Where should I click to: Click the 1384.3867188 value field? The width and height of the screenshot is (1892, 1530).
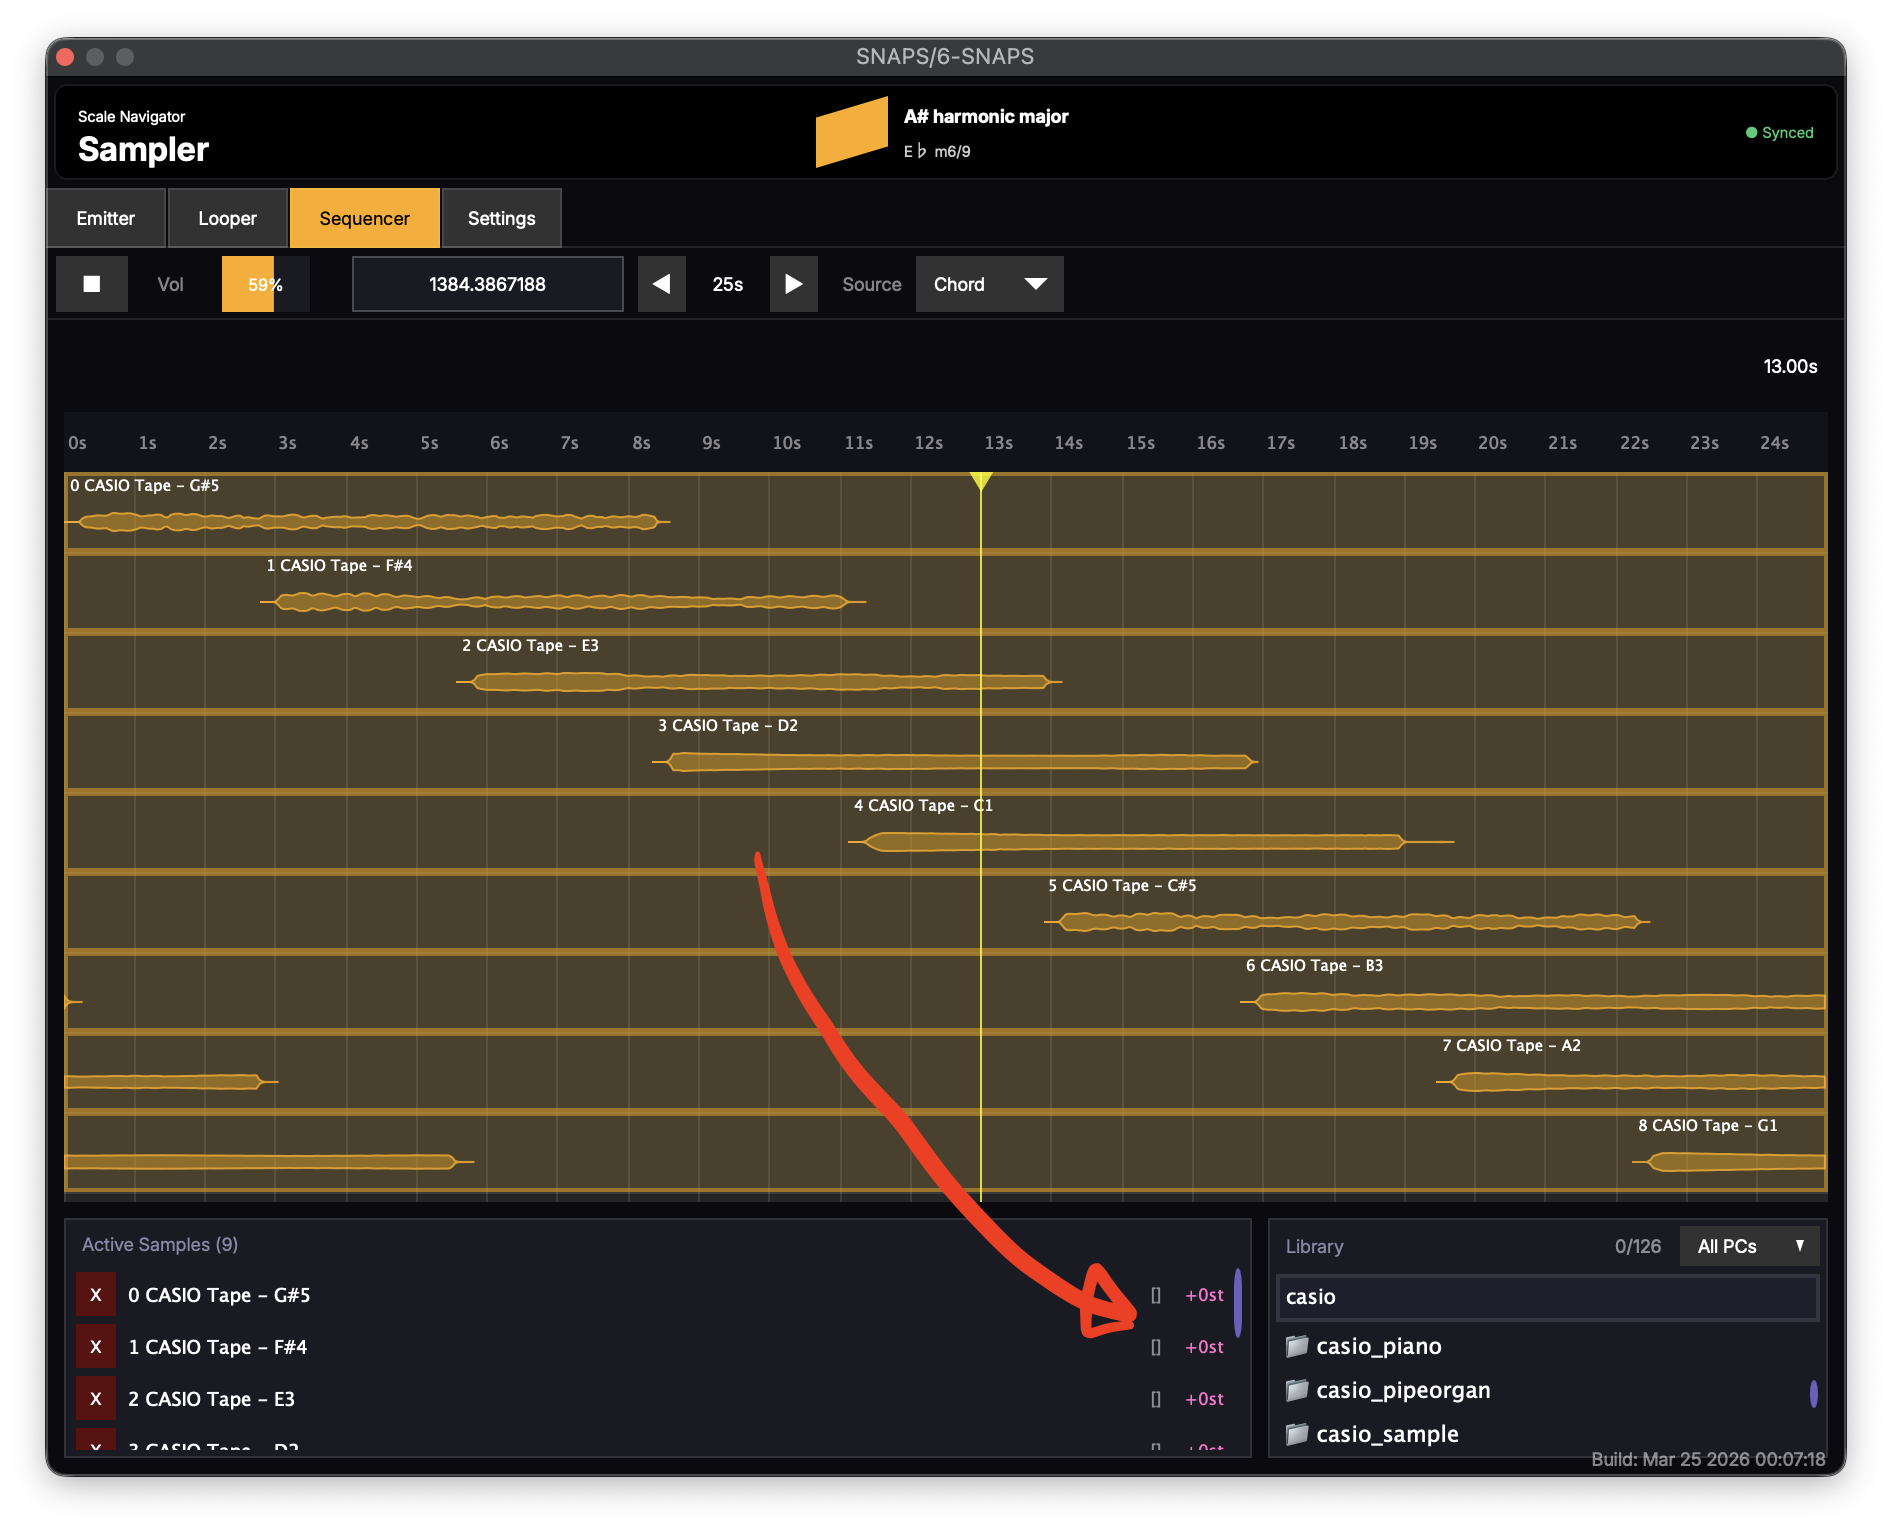point(488,284)
